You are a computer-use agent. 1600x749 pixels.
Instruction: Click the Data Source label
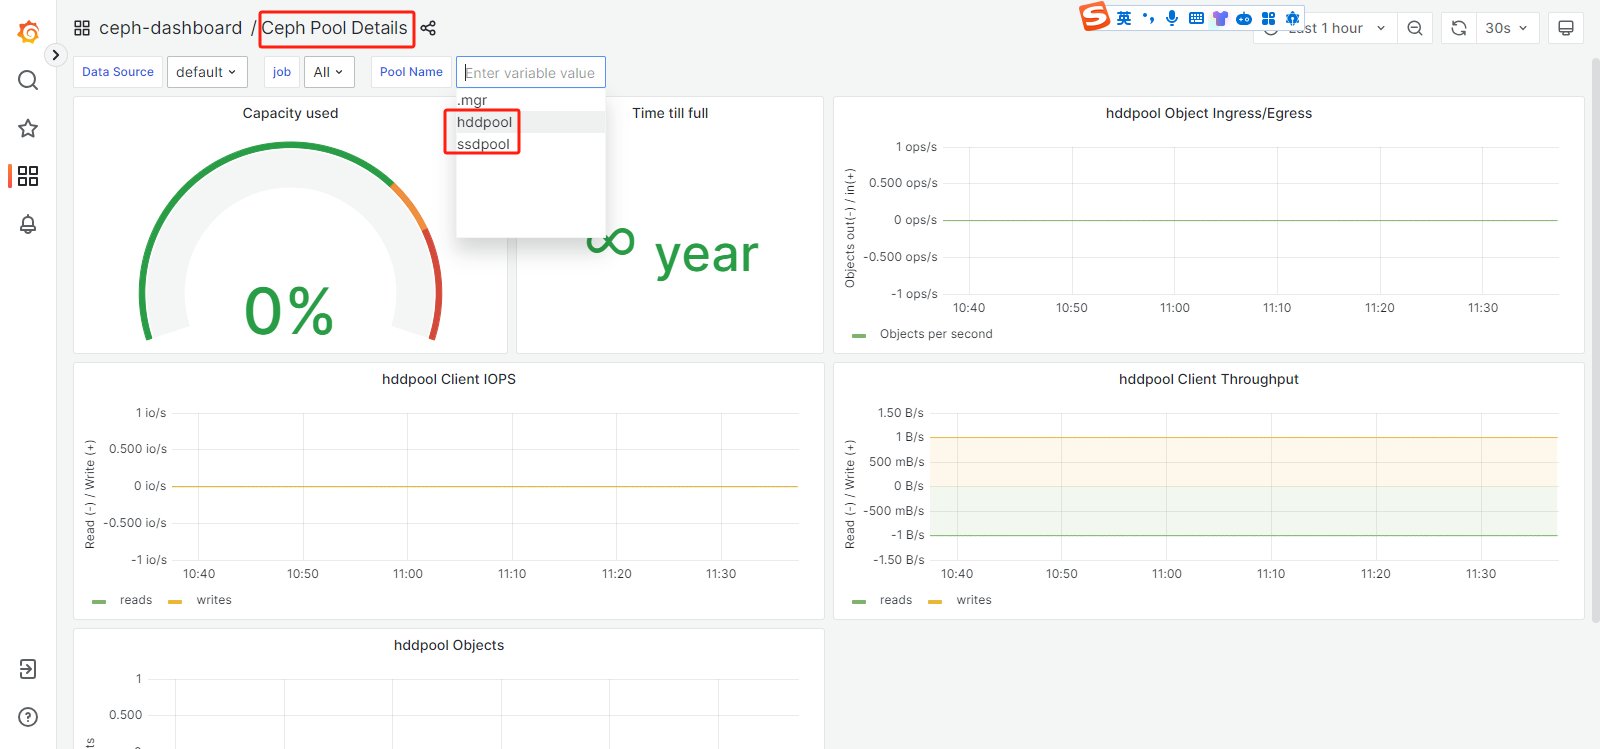[x=118, y=72]
